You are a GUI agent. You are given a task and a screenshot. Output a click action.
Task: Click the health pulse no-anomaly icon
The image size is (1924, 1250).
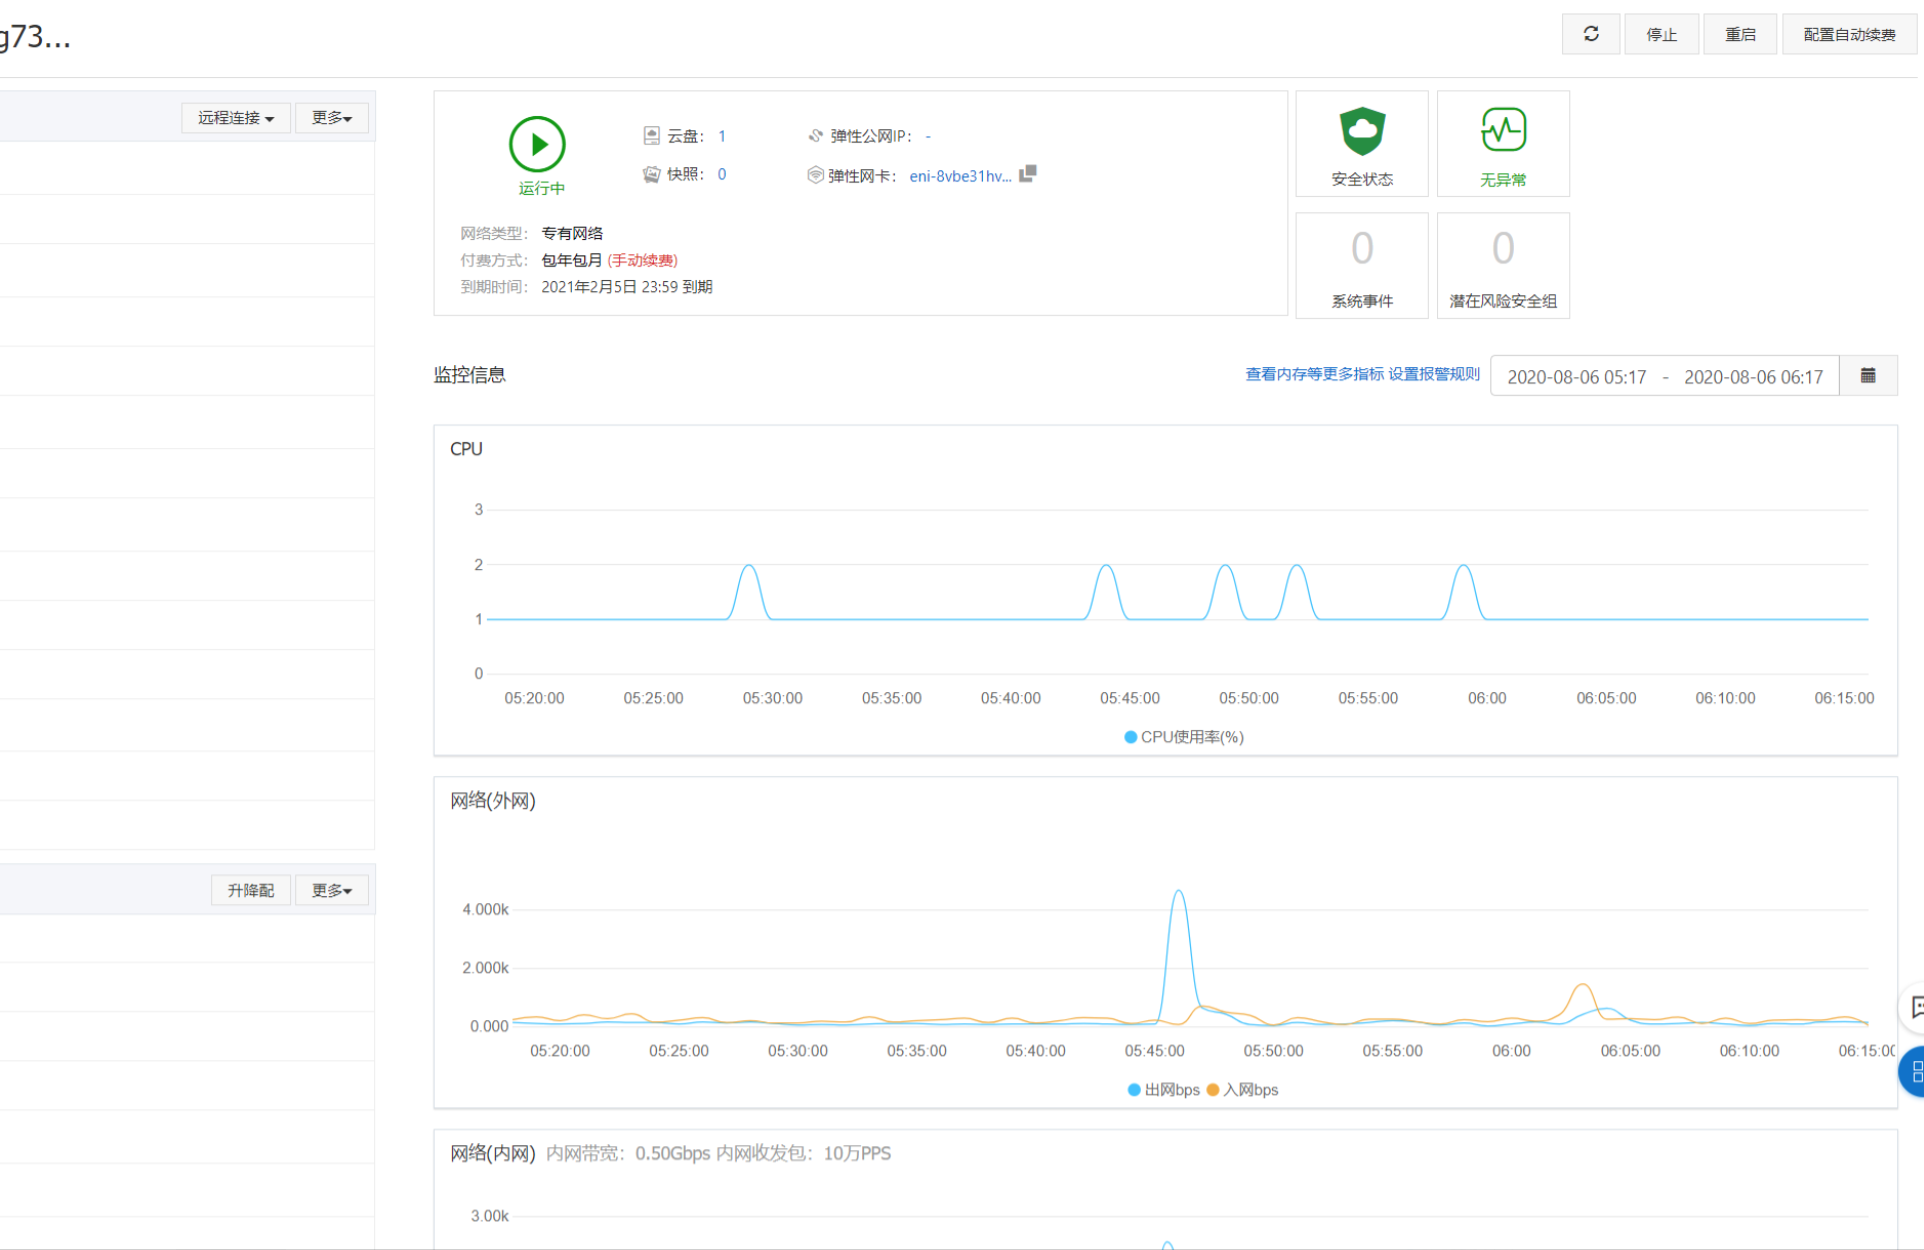click(1503, 130)
